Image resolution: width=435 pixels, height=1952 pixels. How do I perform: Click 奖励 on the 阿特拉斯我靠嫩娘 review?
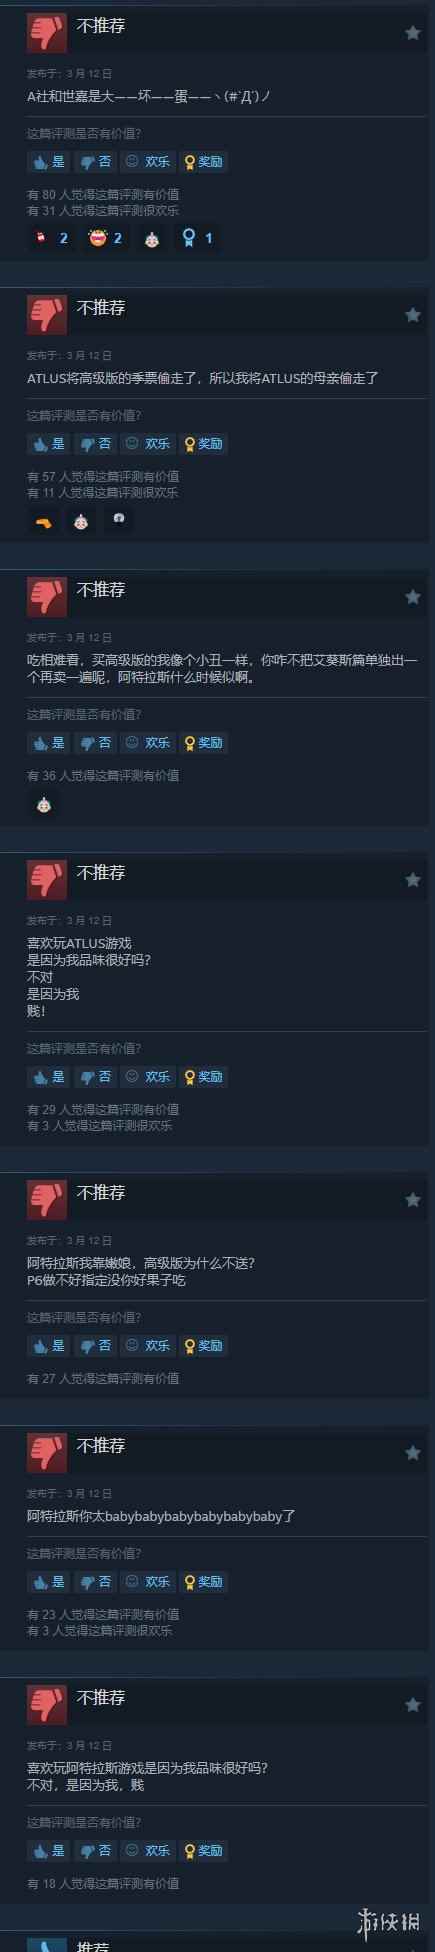[x=203, y=1345]
